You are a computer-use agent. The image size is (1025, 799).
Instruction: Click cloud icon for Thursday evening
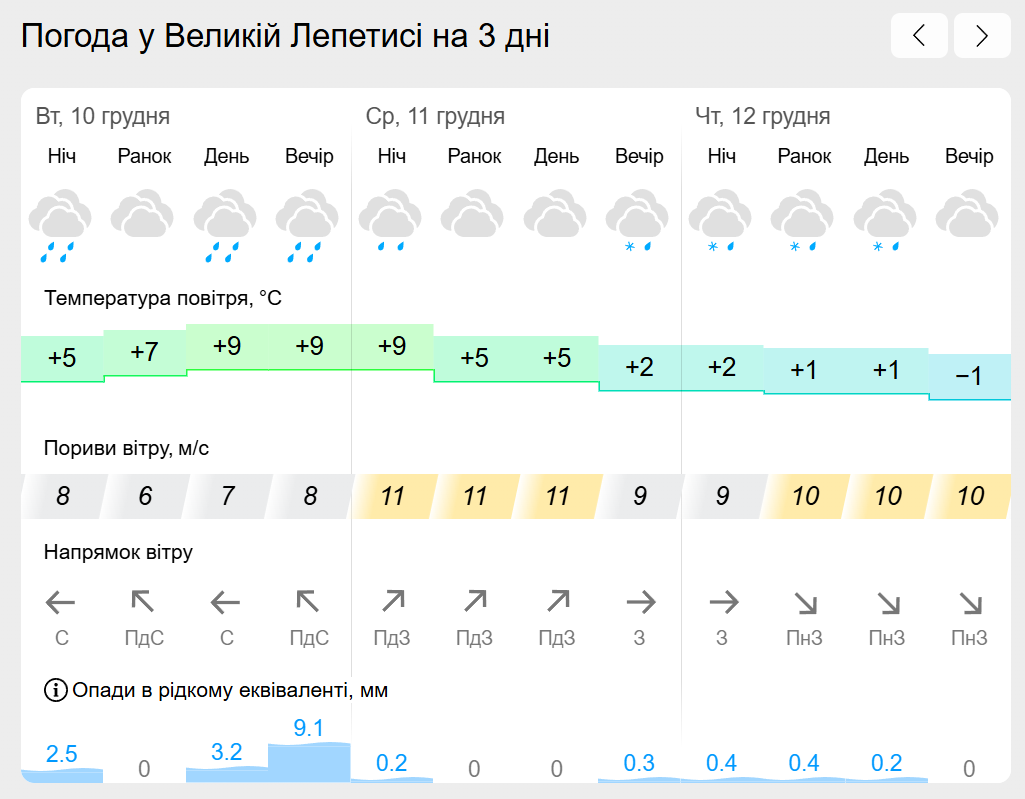point(967,213)
